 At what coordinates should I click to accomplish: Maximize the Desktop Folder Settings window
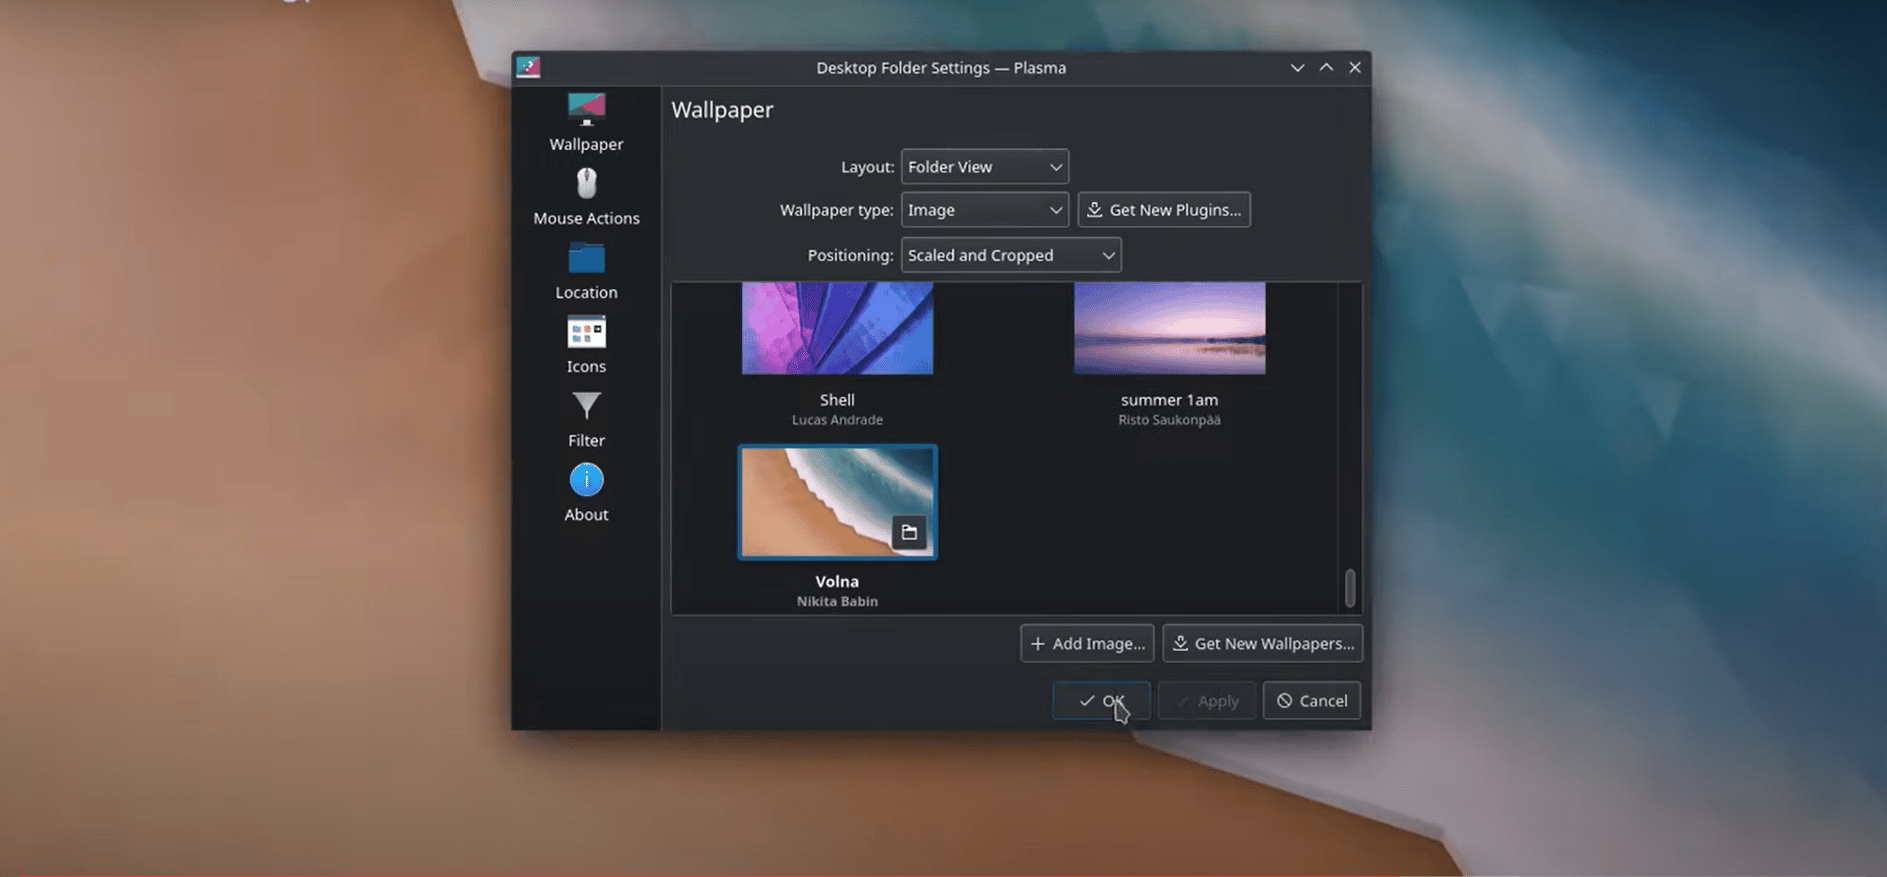(1326, 68)
